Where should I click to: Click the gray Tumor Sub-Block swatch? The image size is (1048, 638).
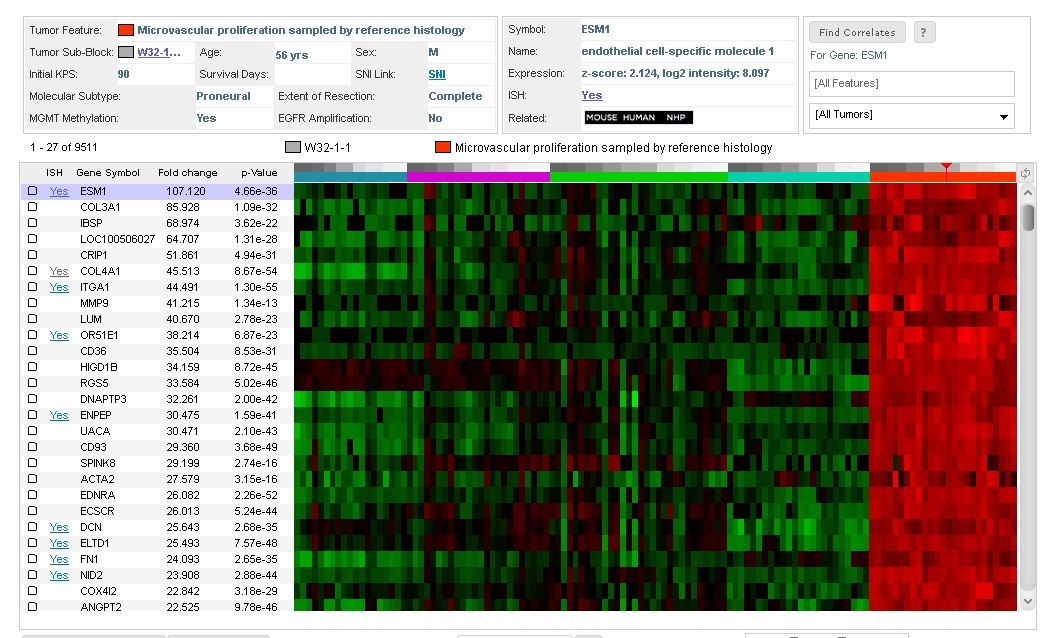(x=126, y=52)
